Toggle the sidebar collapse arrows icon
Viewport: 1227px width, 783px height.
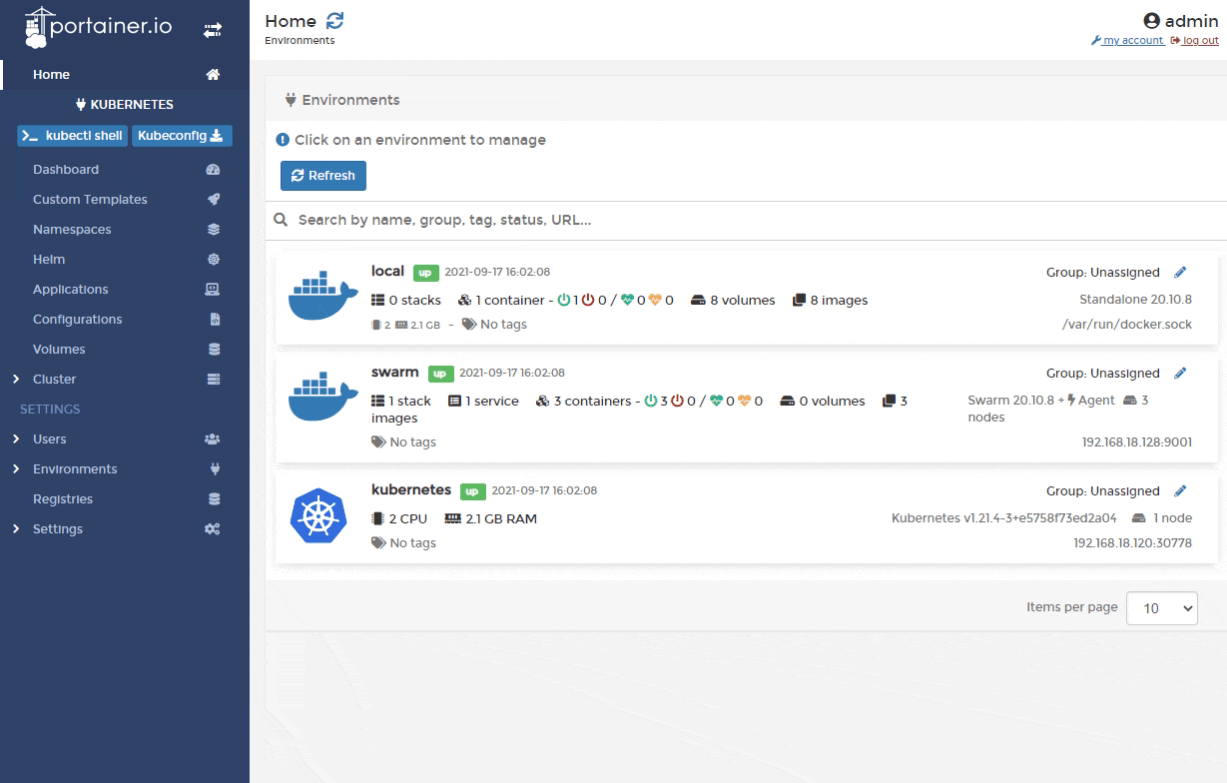click(x=212, y=30)
